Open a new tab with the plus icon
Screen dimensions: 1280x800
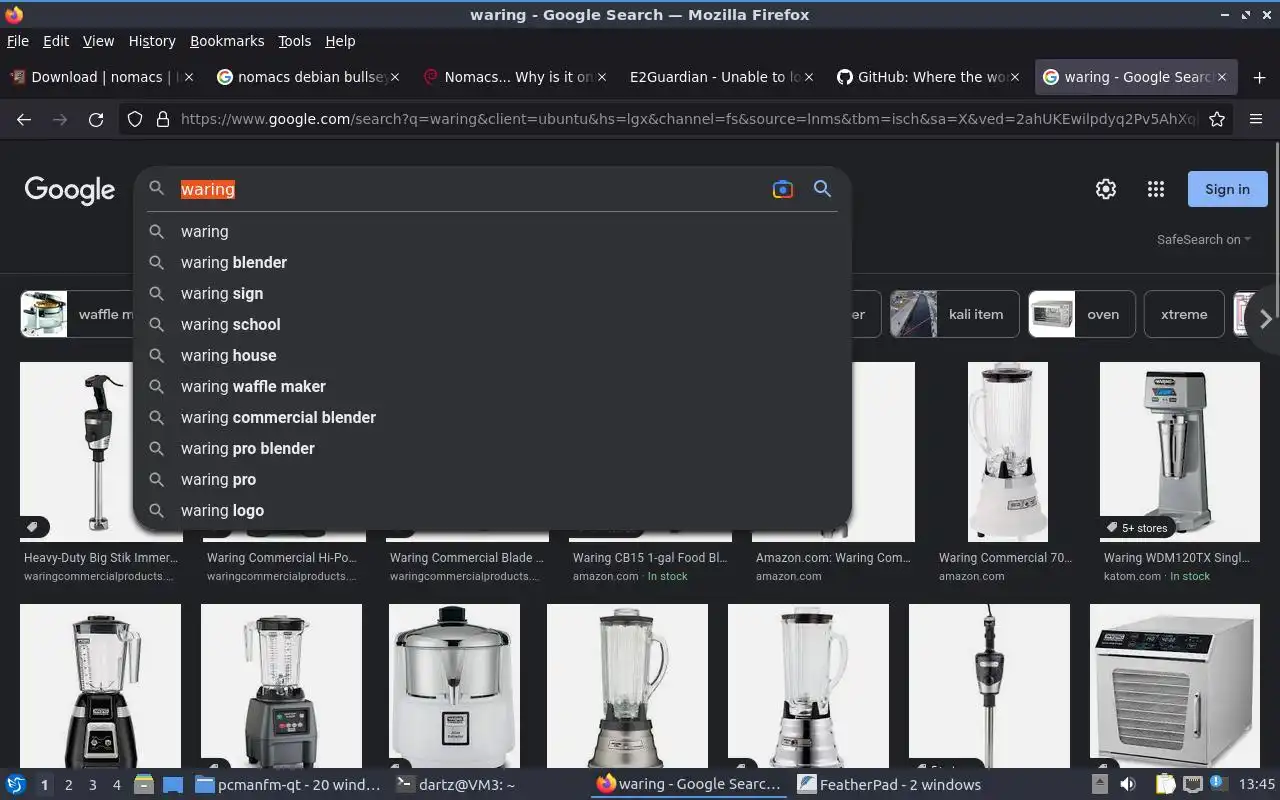tap(1259, 77)
